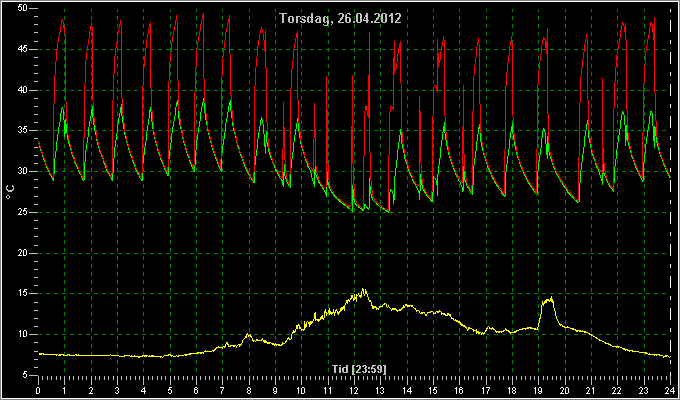
Task: Click the yellow curve peak near hour 12
Action: tap(364, 290)
